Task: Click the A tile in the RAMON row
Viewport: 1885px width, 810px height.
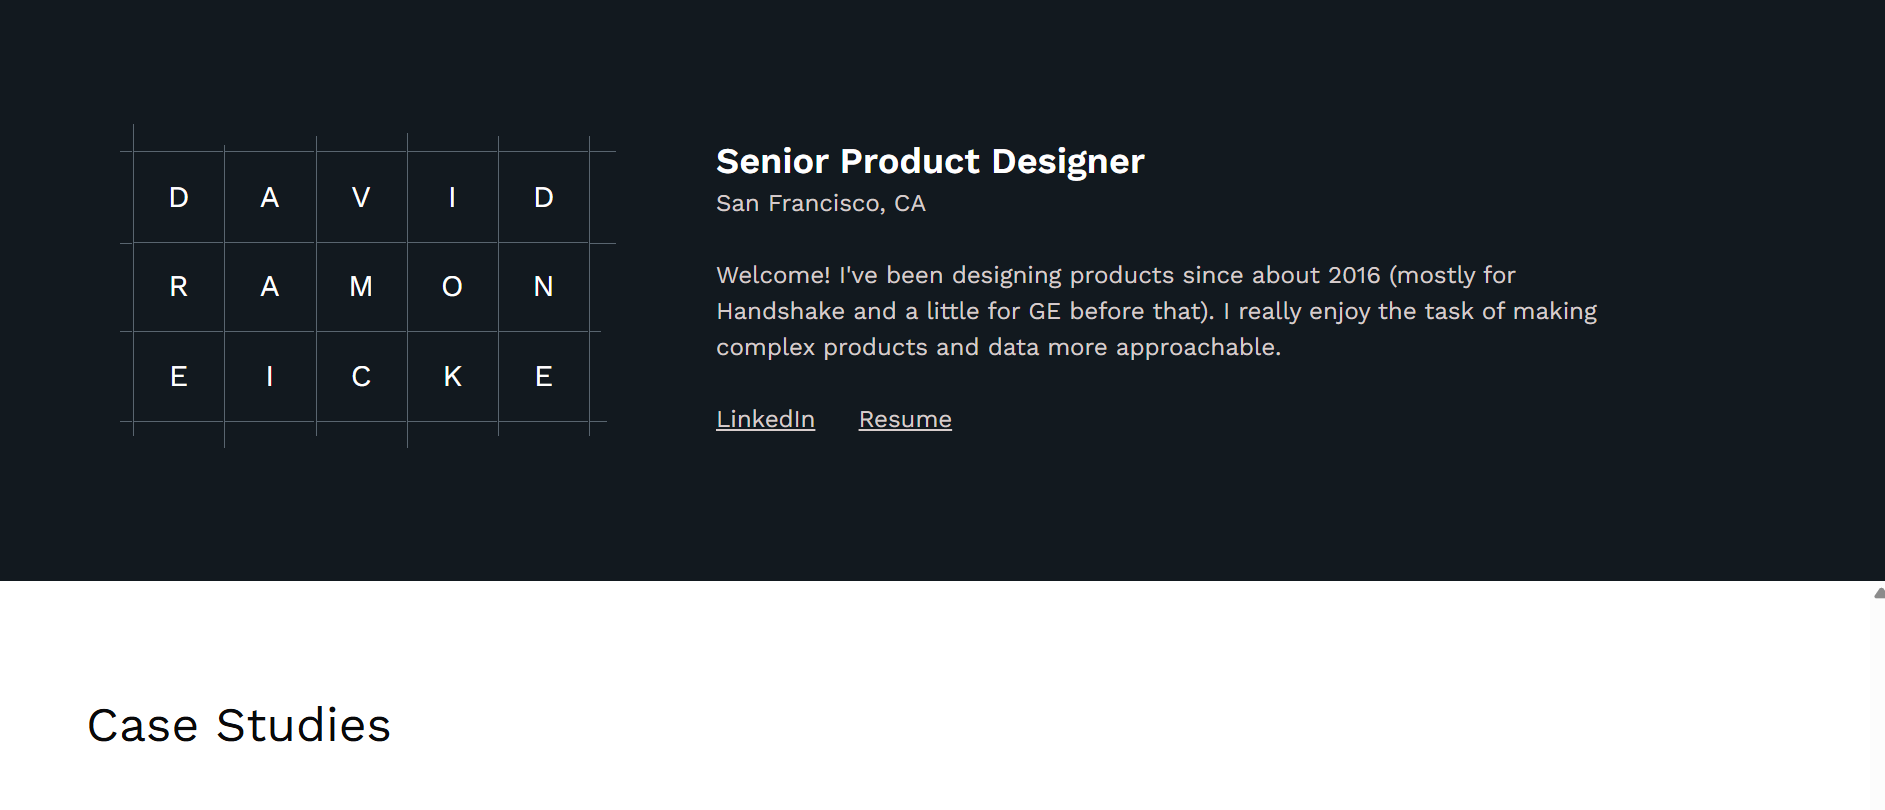Action: click(x=270, y=287)
